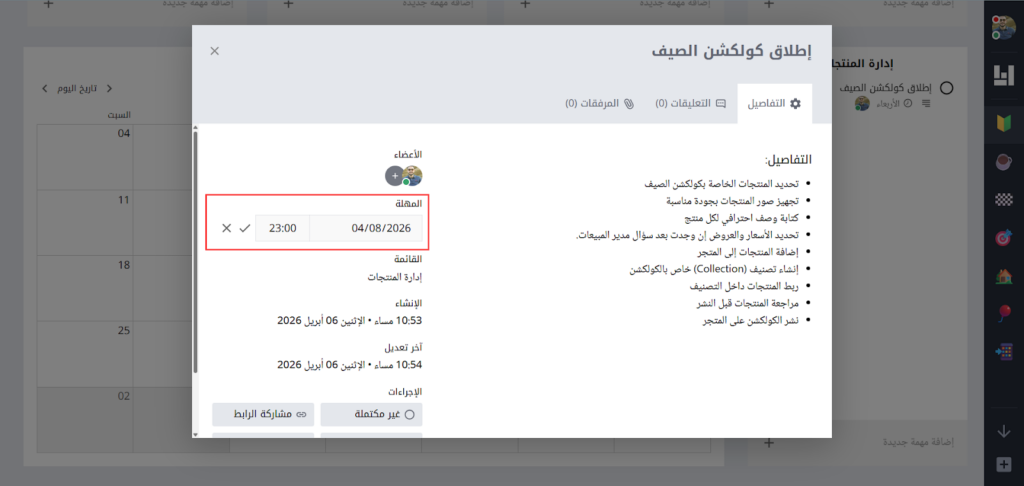The height and width of the screenshot is (486, 1024).
Task: Cancel deadline editing with the X icon
Action: [226, 228]
